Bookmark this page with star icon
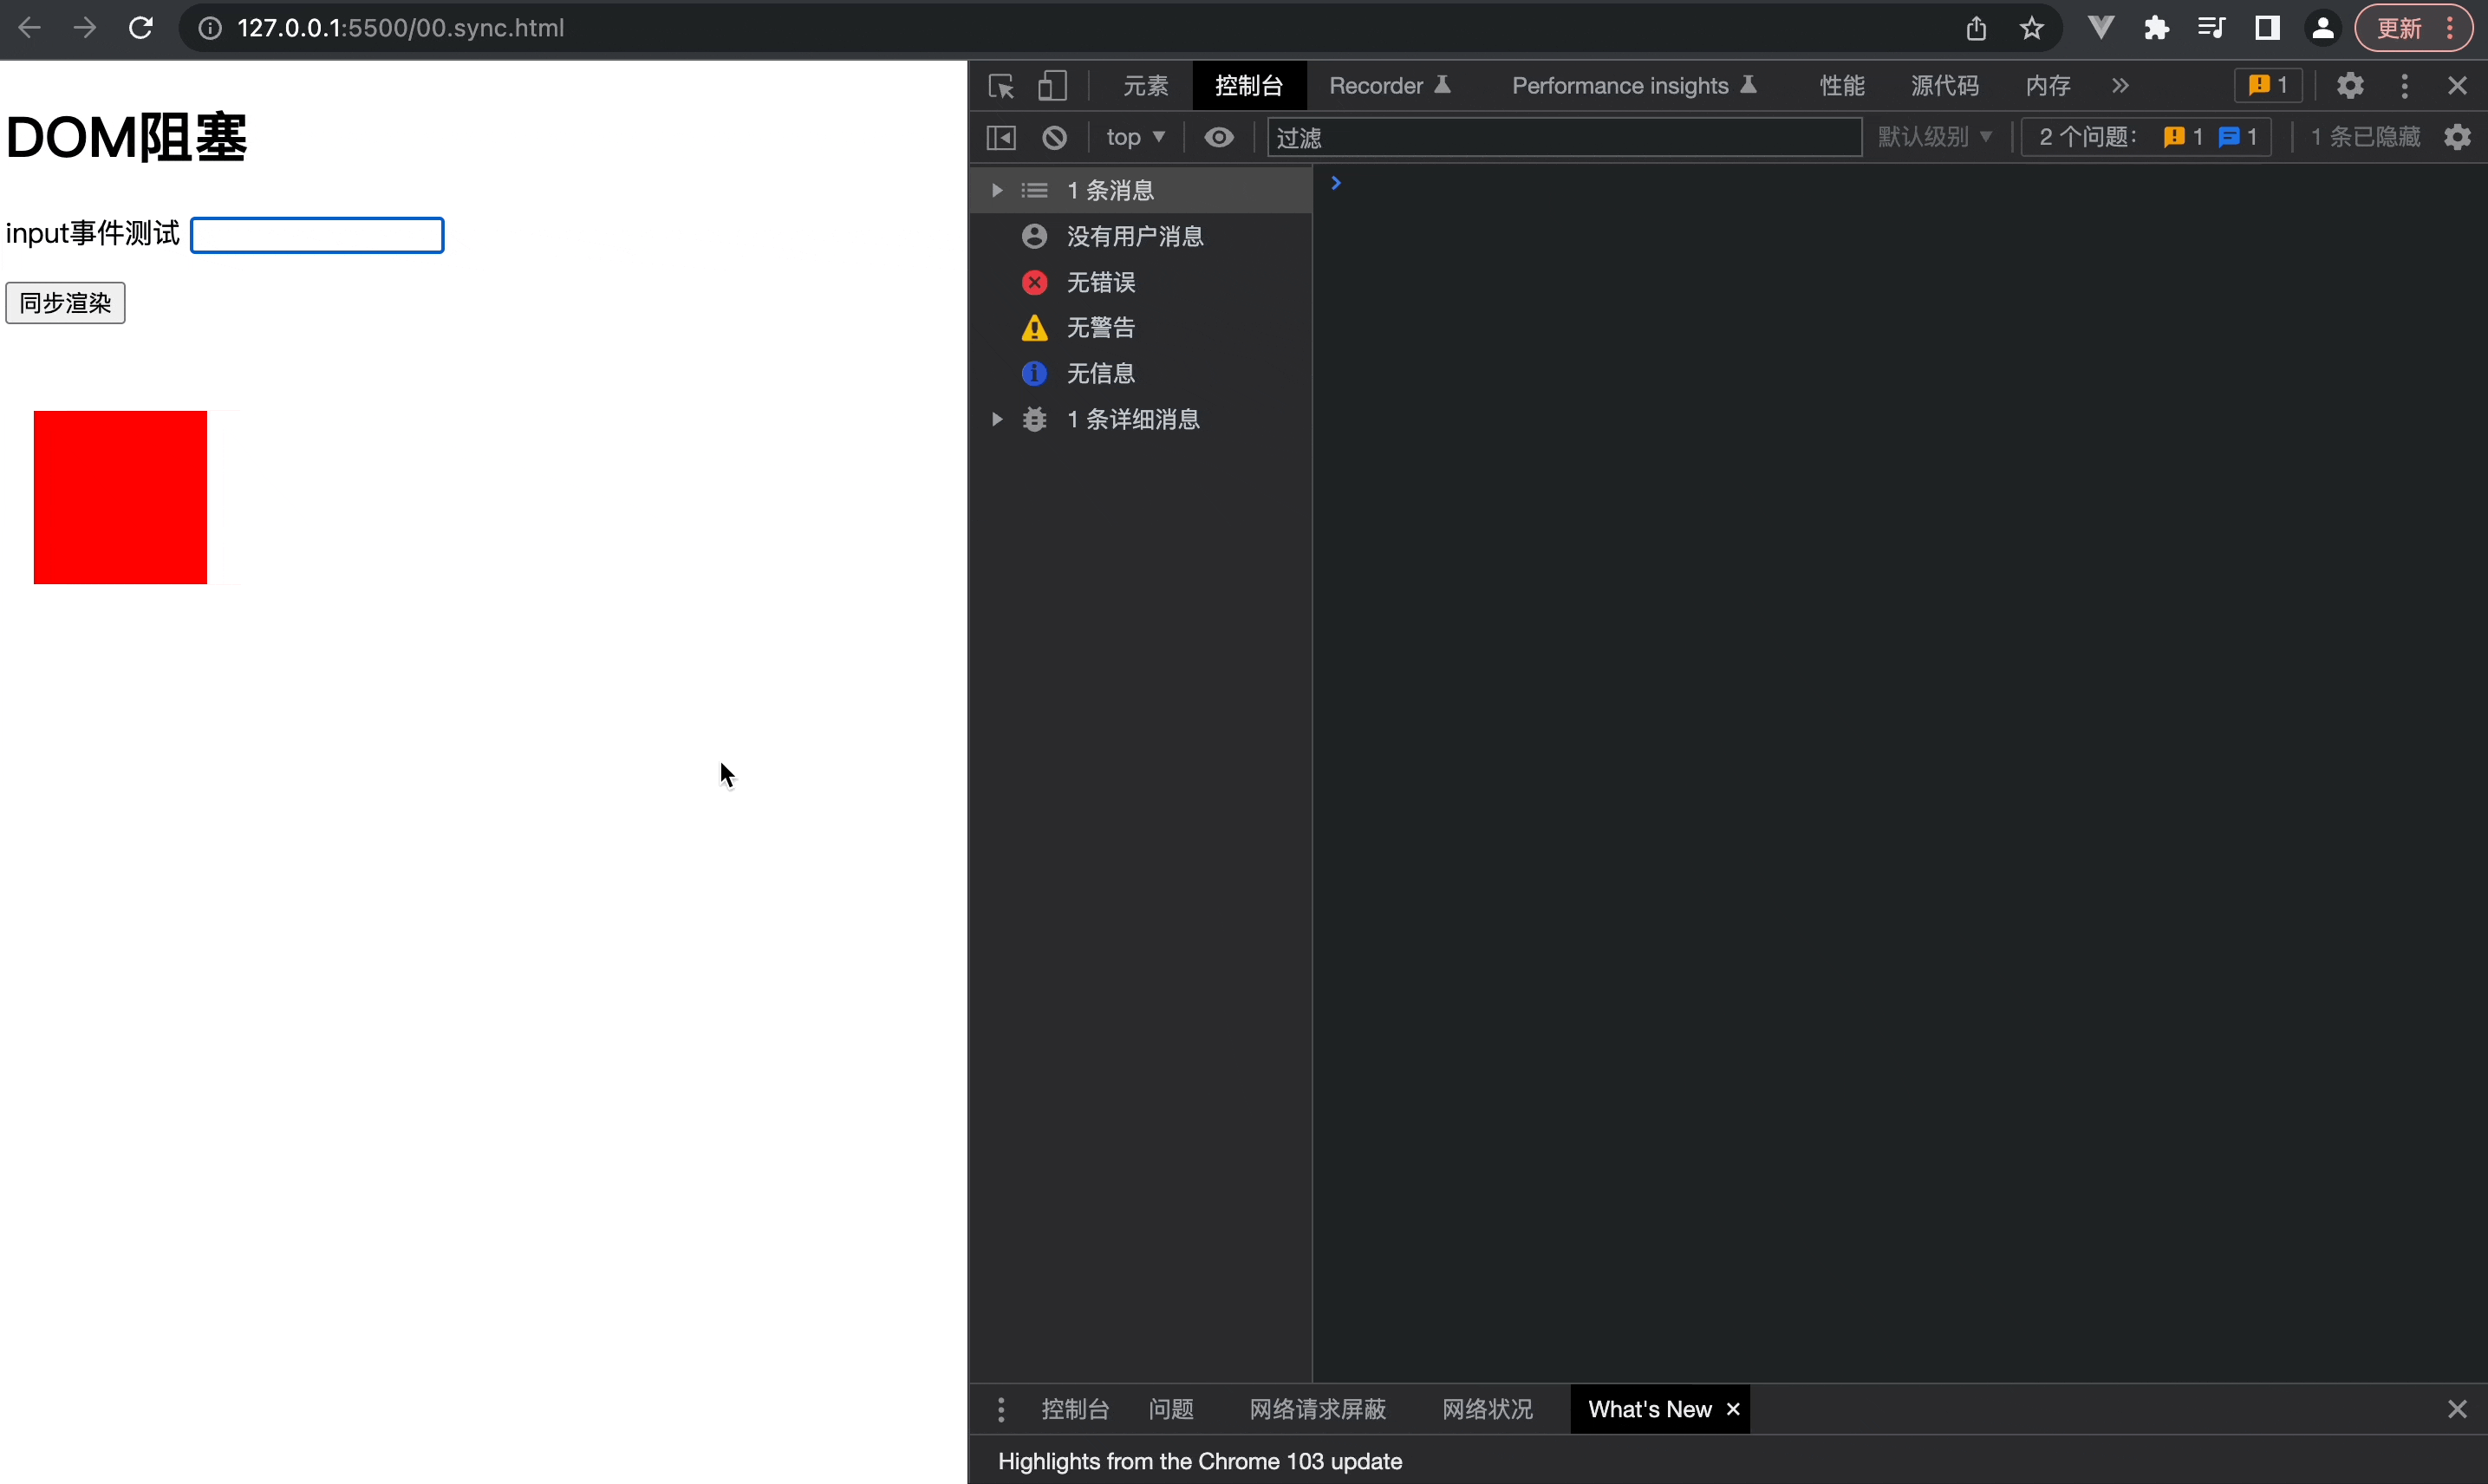Image resolution: width=2488 pixels, height=1484 pixels. pyautogui.click(x=2031, y=28)
